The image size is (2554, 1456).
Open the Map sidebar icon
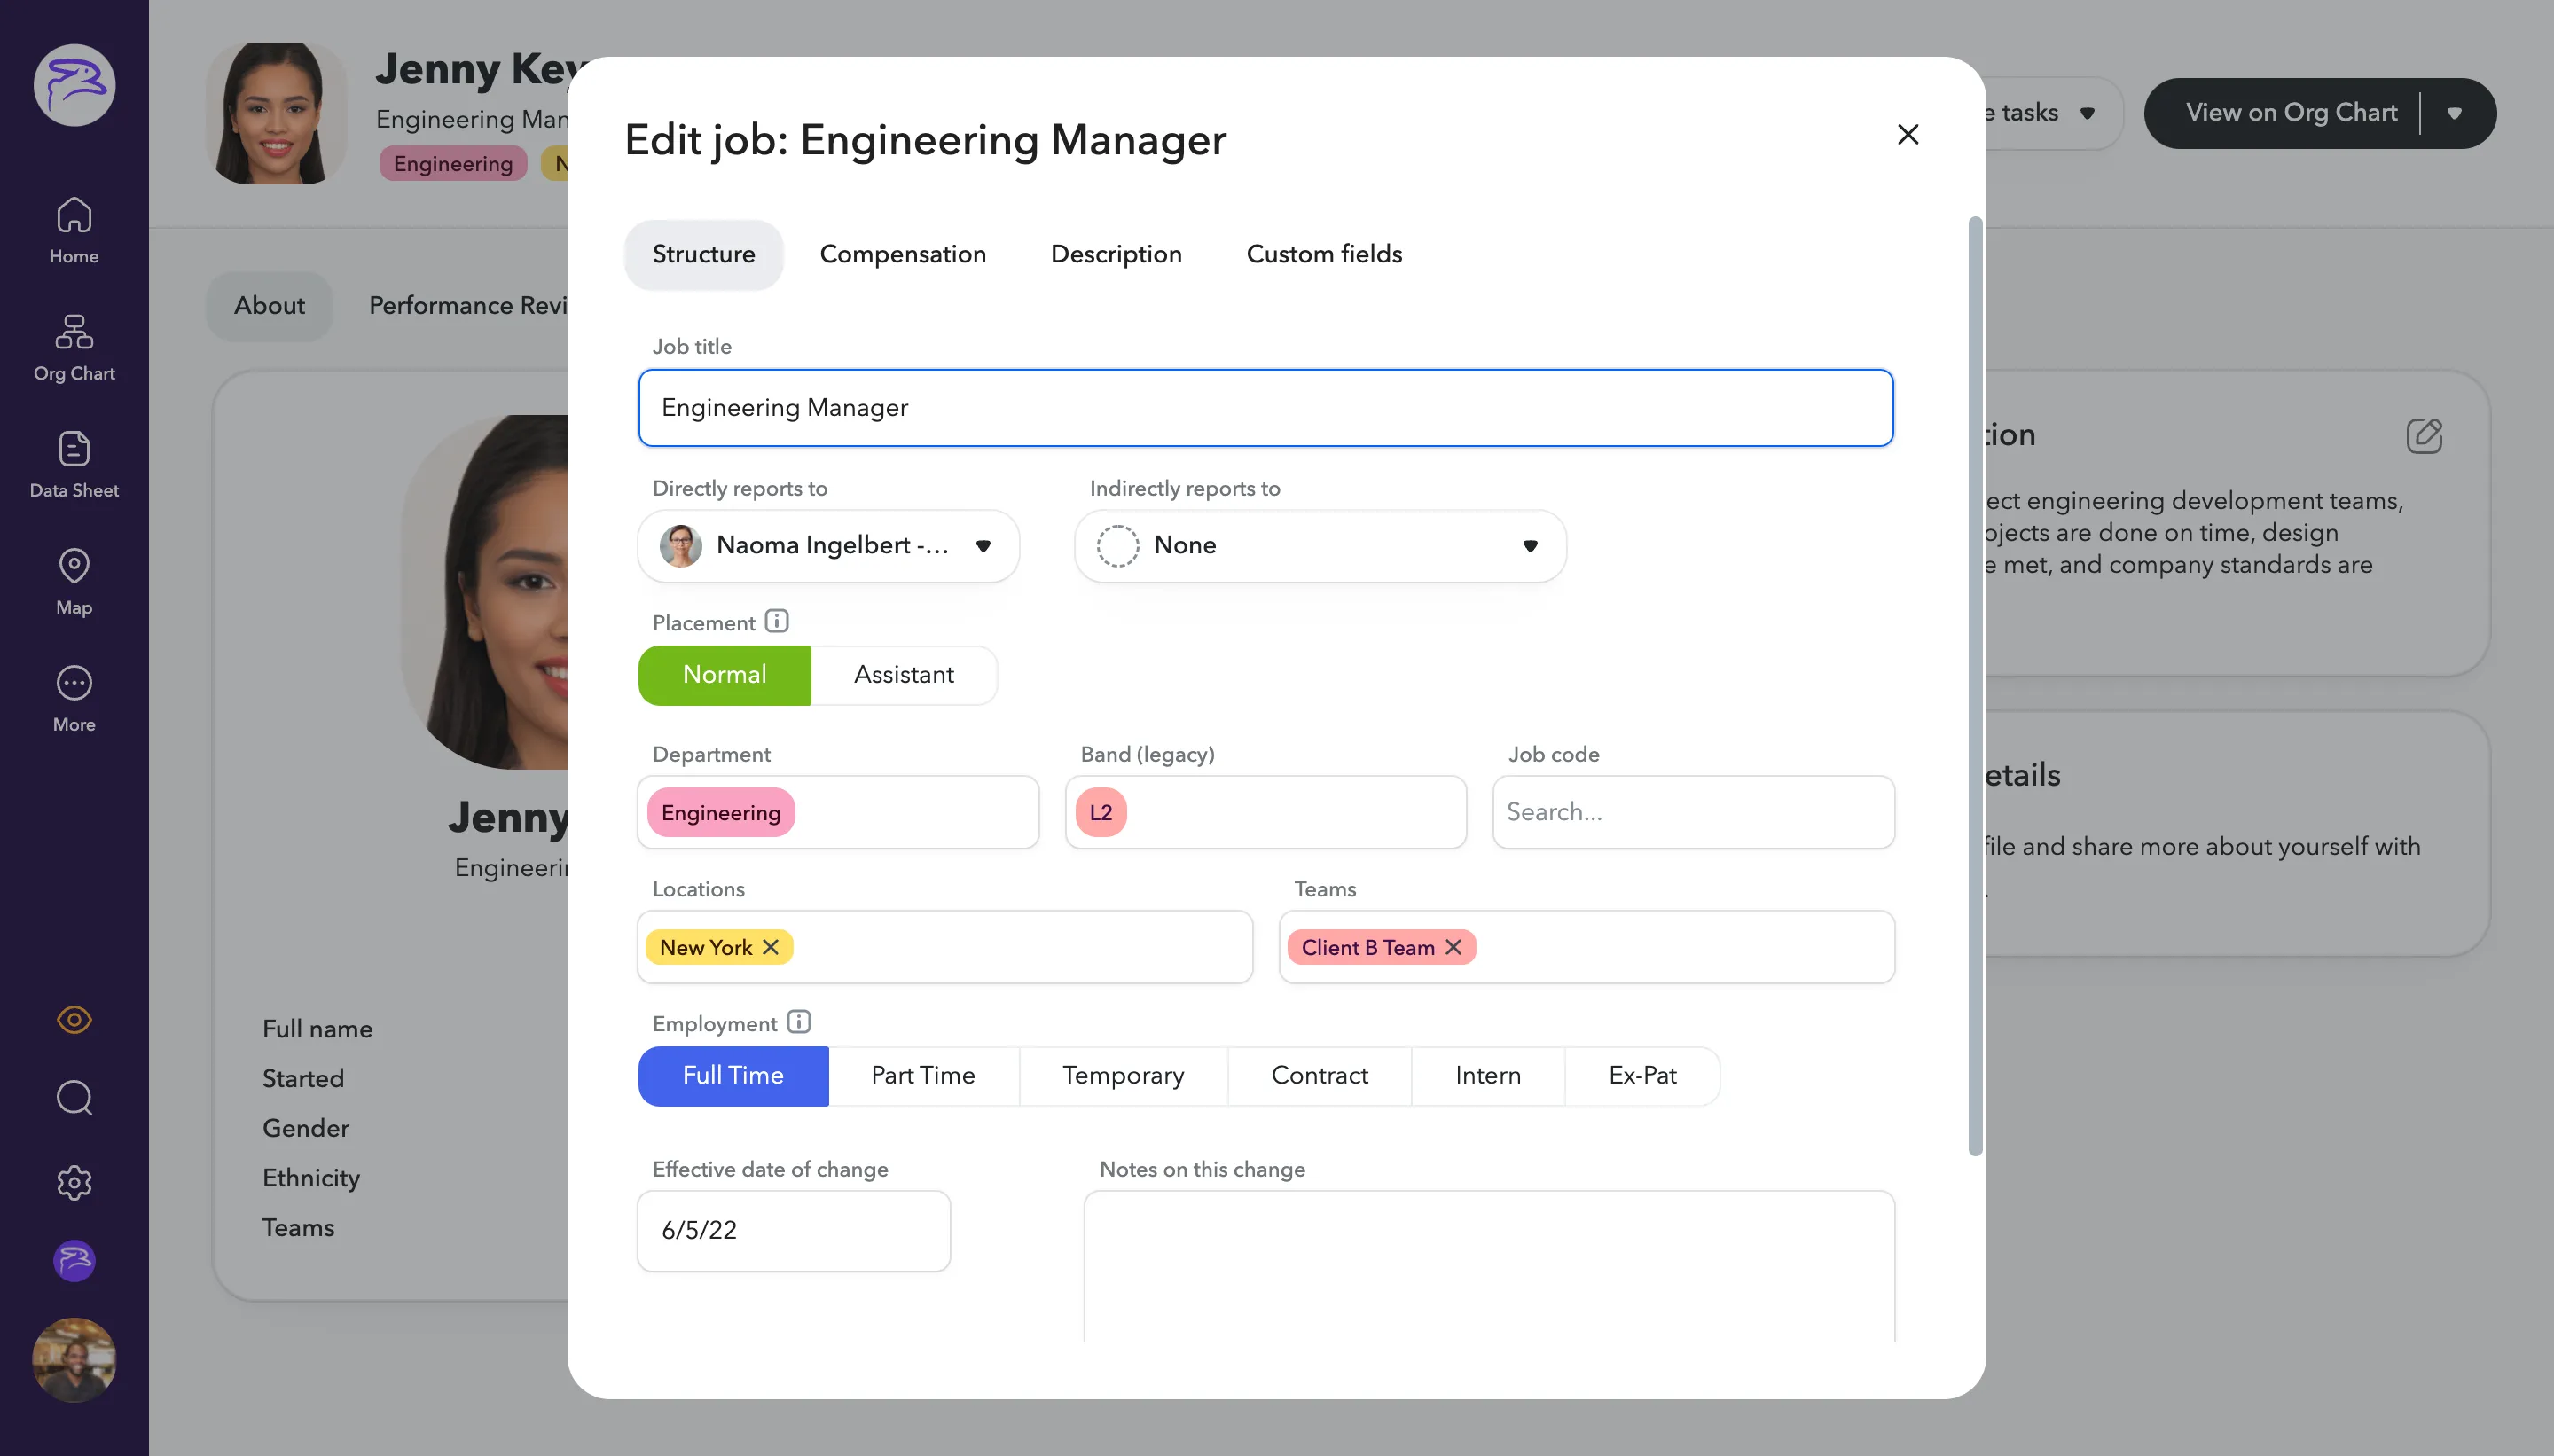click(74, 581)
